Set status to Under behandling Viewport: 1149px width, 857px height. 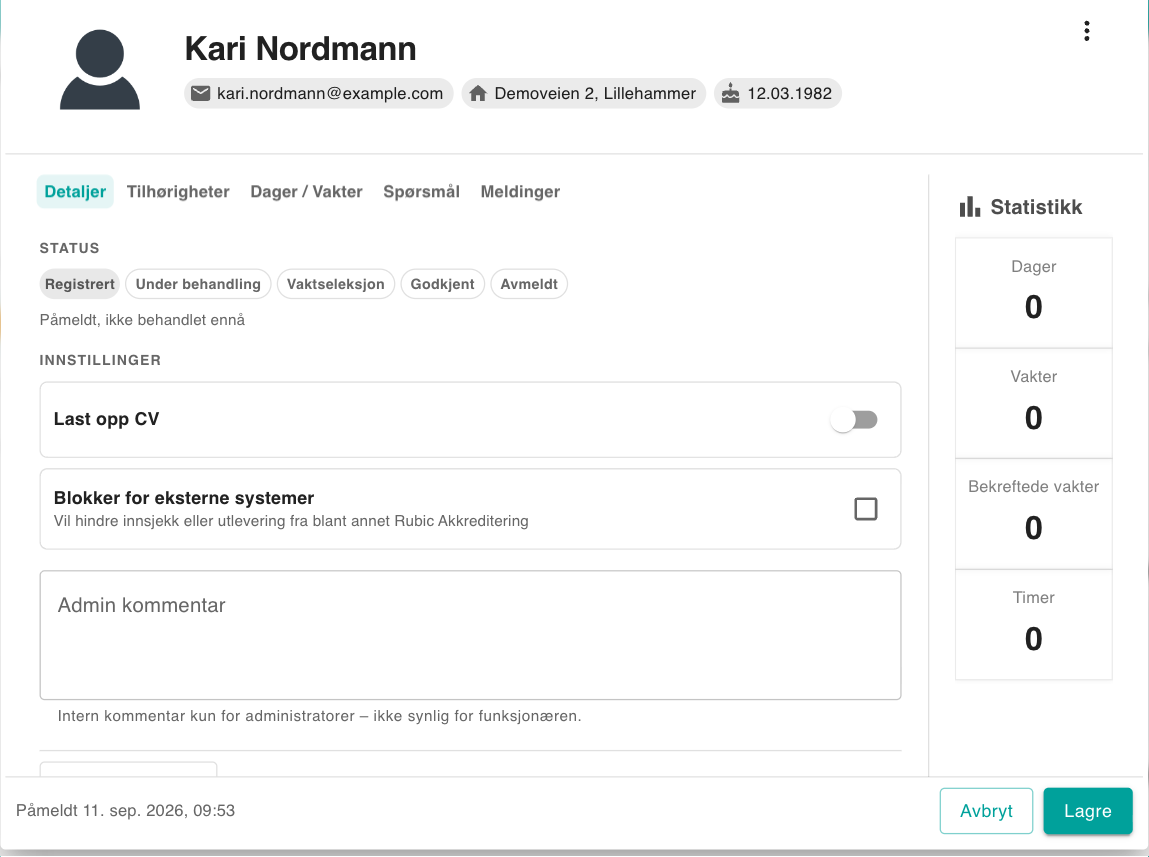tap(198, 284)
